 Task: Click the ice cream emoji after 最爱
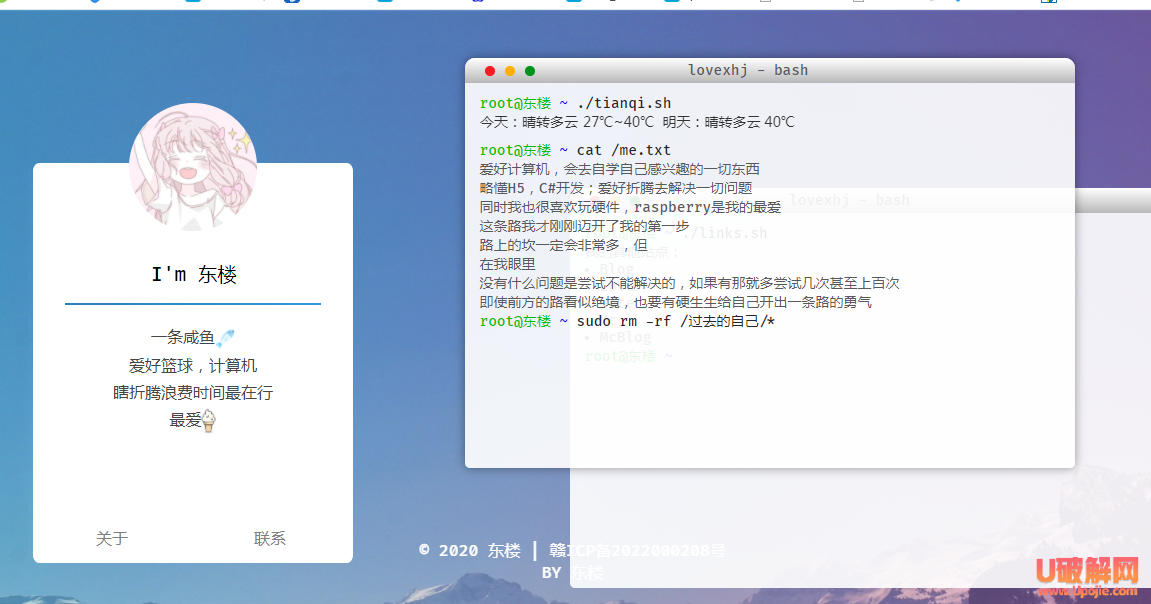point(209,421)
